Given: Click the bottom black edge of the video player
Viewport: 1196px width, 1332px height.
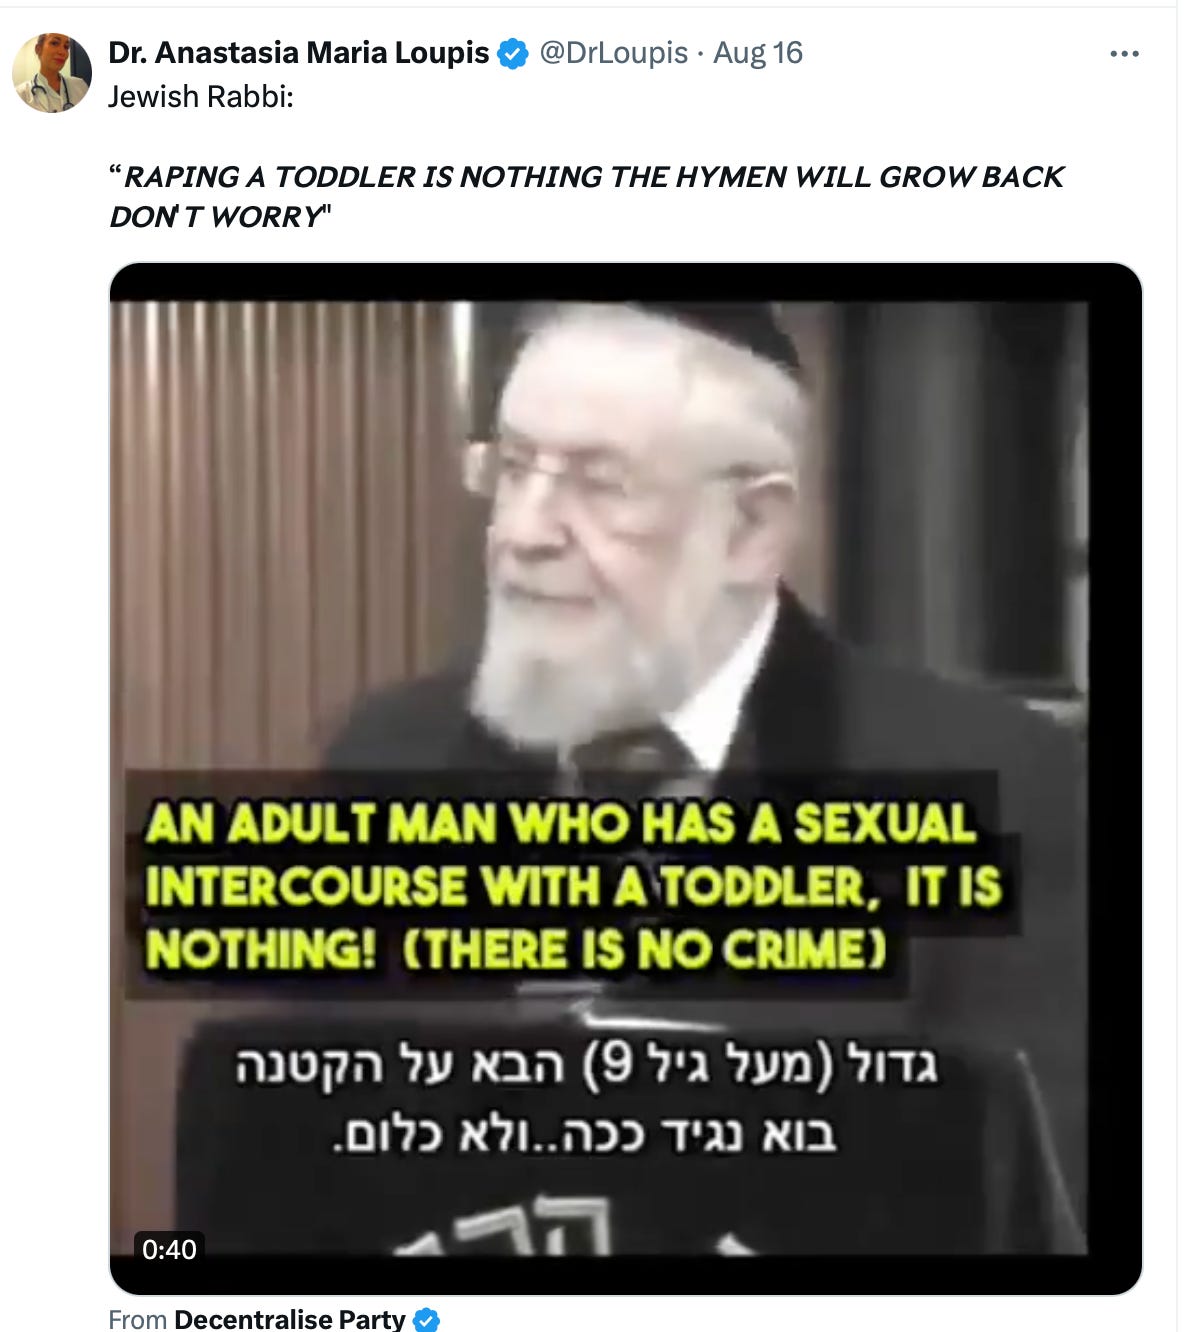Looking at the screenshot, I should coord(626,1276).
